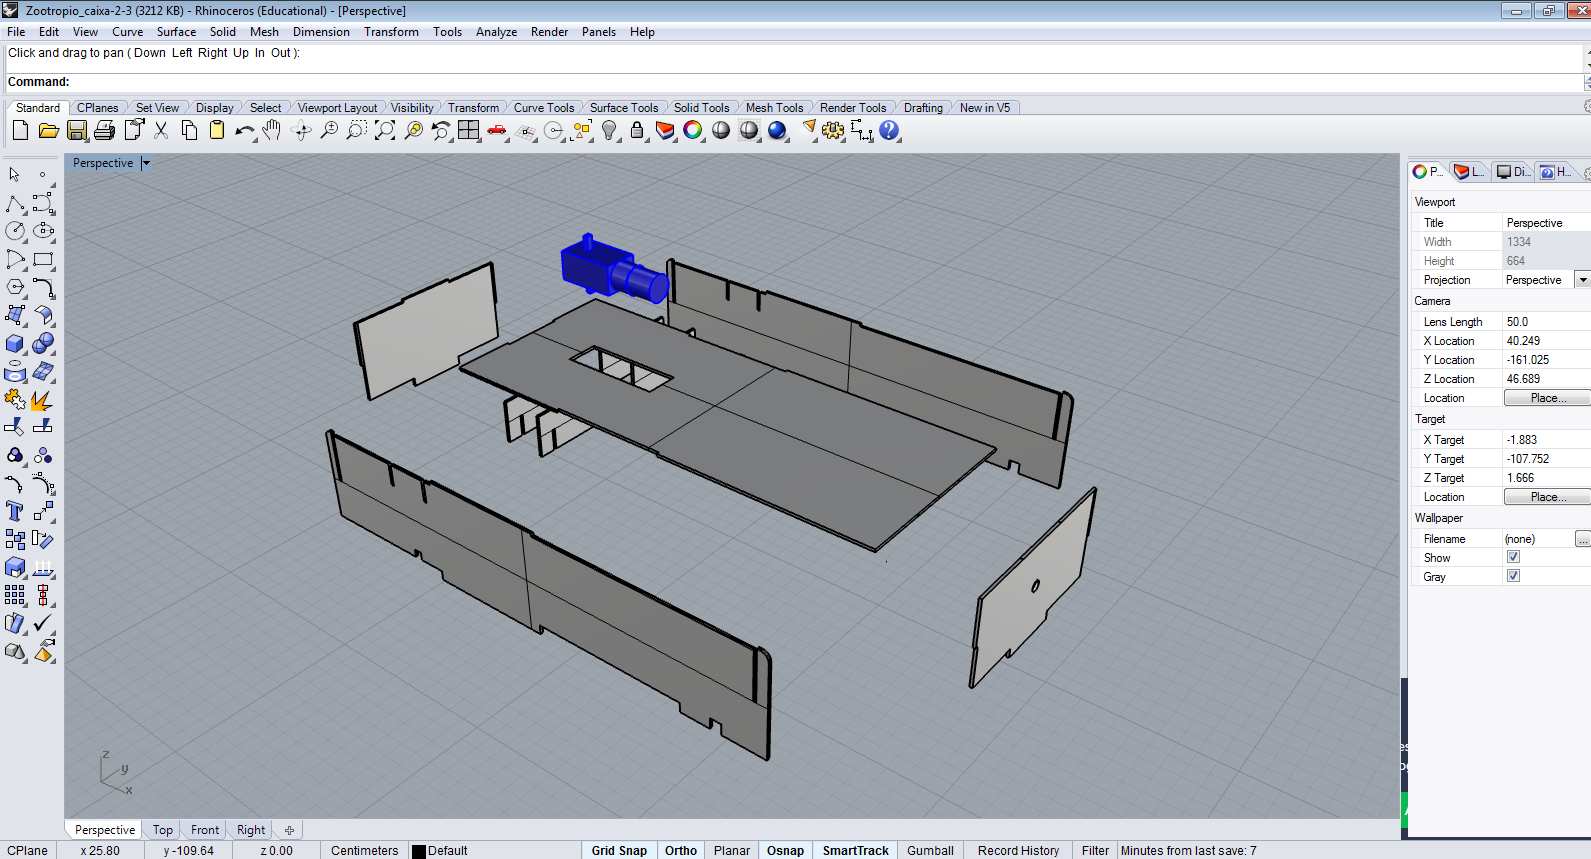Open the Centimeters units menu in status bar
Viewport: 1591px width, 859px height.
364,850
